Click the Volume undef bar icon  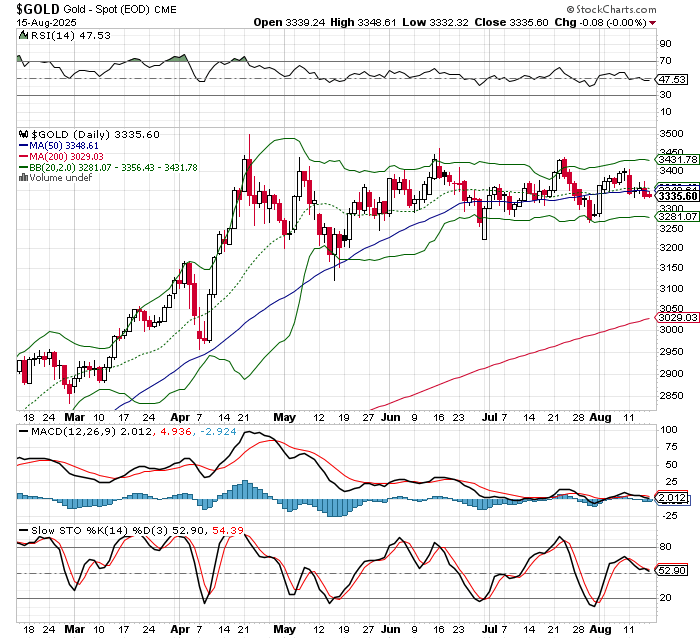tap(23, 178)
